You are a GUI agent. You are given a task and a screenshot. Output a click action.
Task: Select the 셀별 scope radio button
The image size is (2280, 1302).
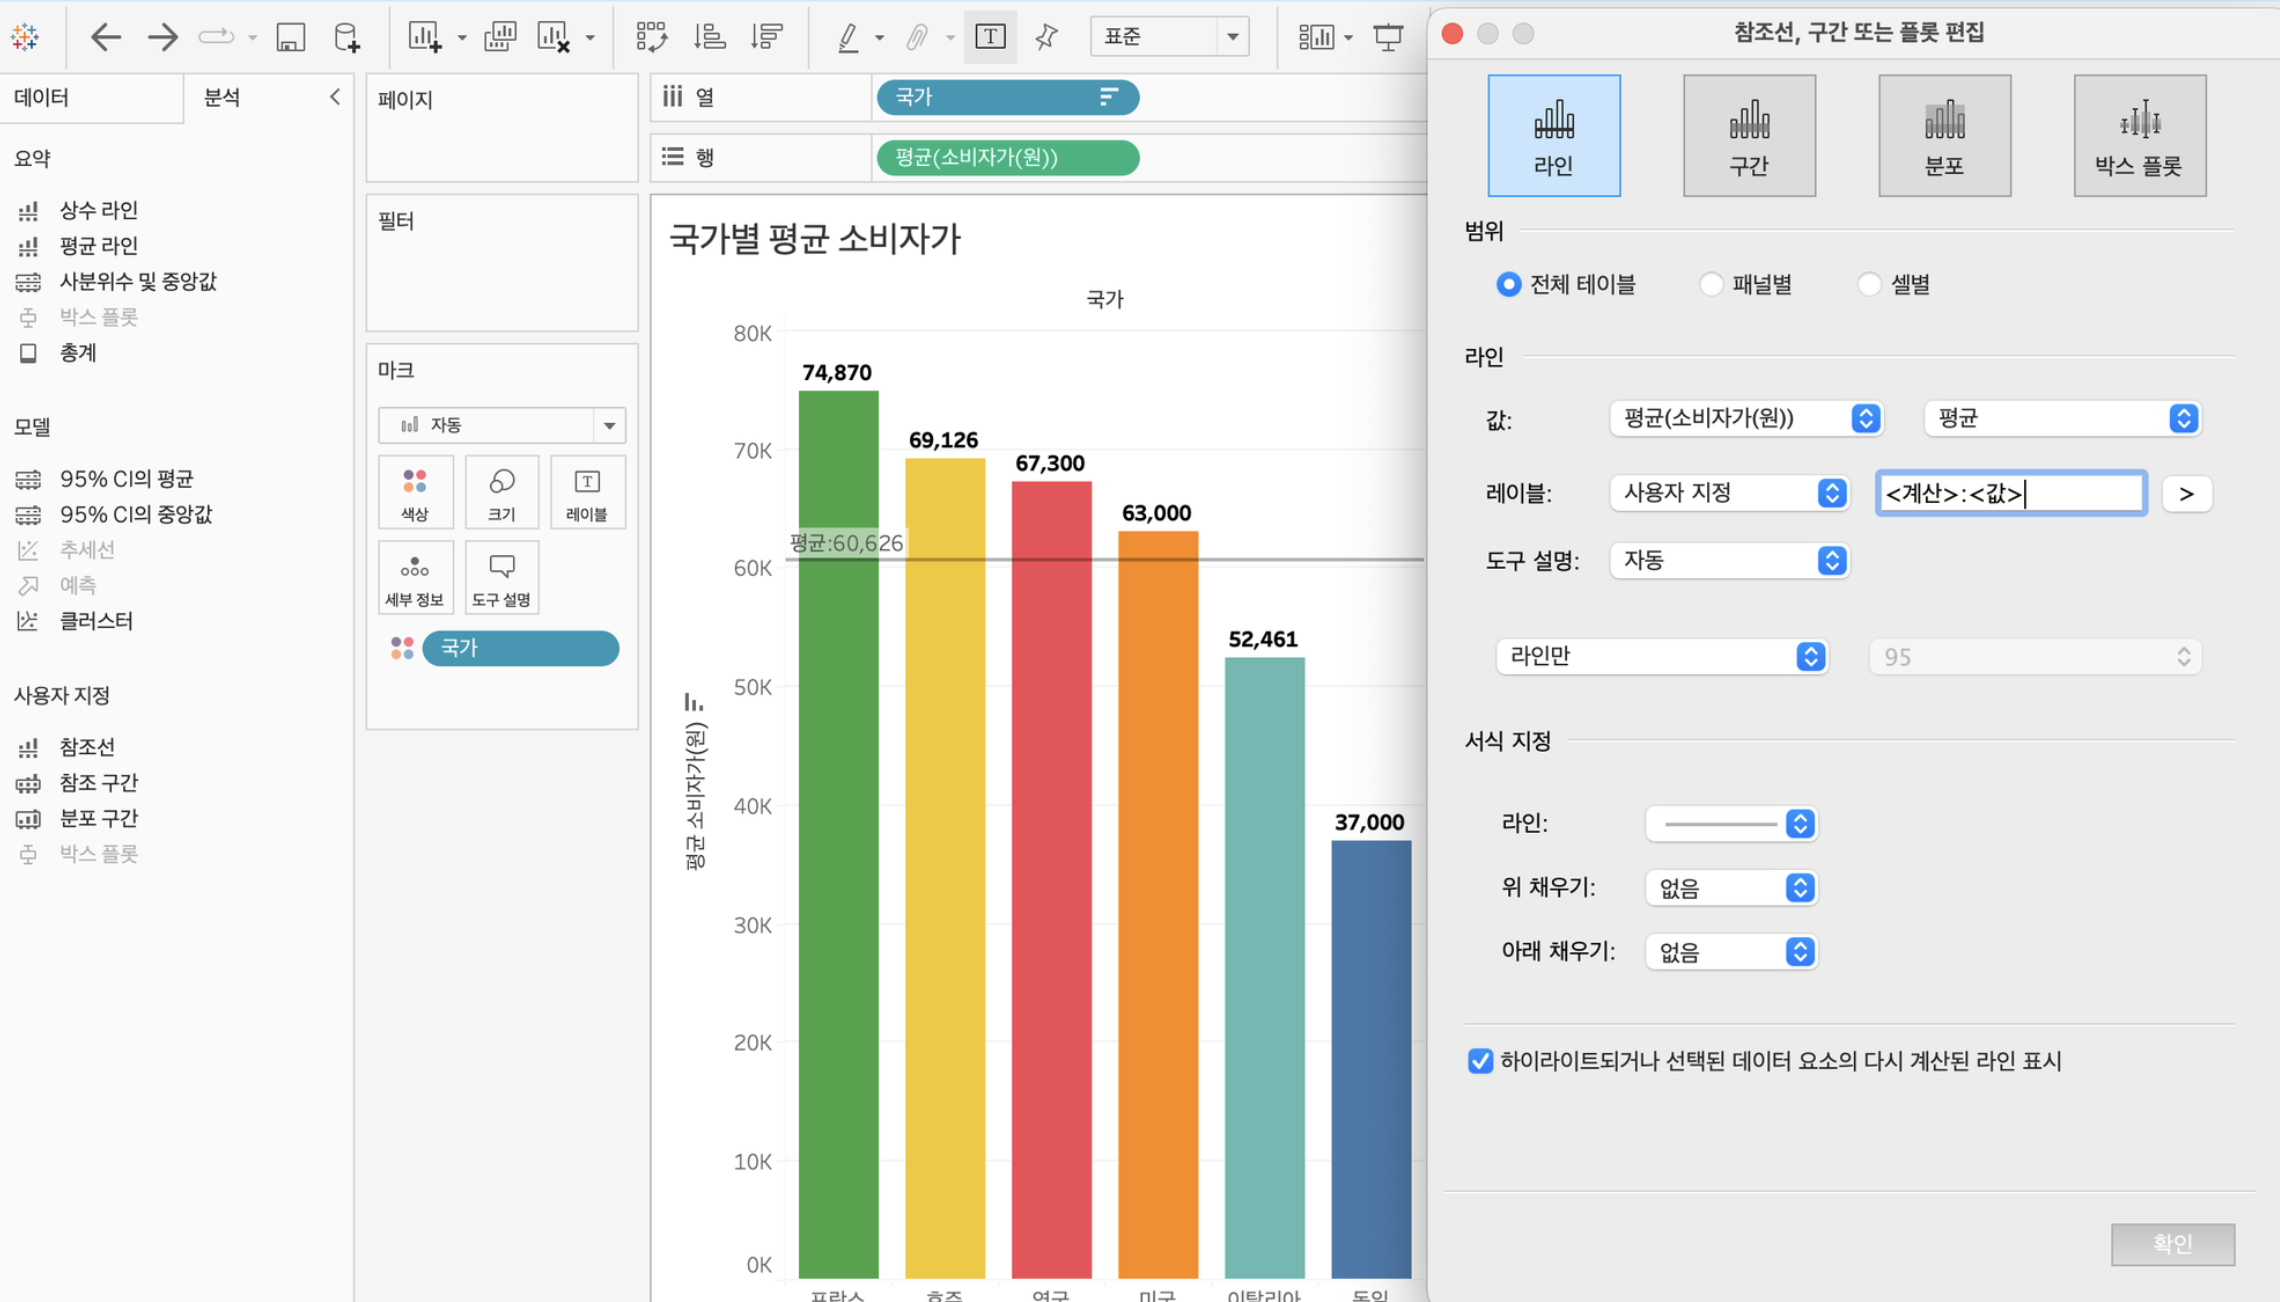coord(1868,285)
